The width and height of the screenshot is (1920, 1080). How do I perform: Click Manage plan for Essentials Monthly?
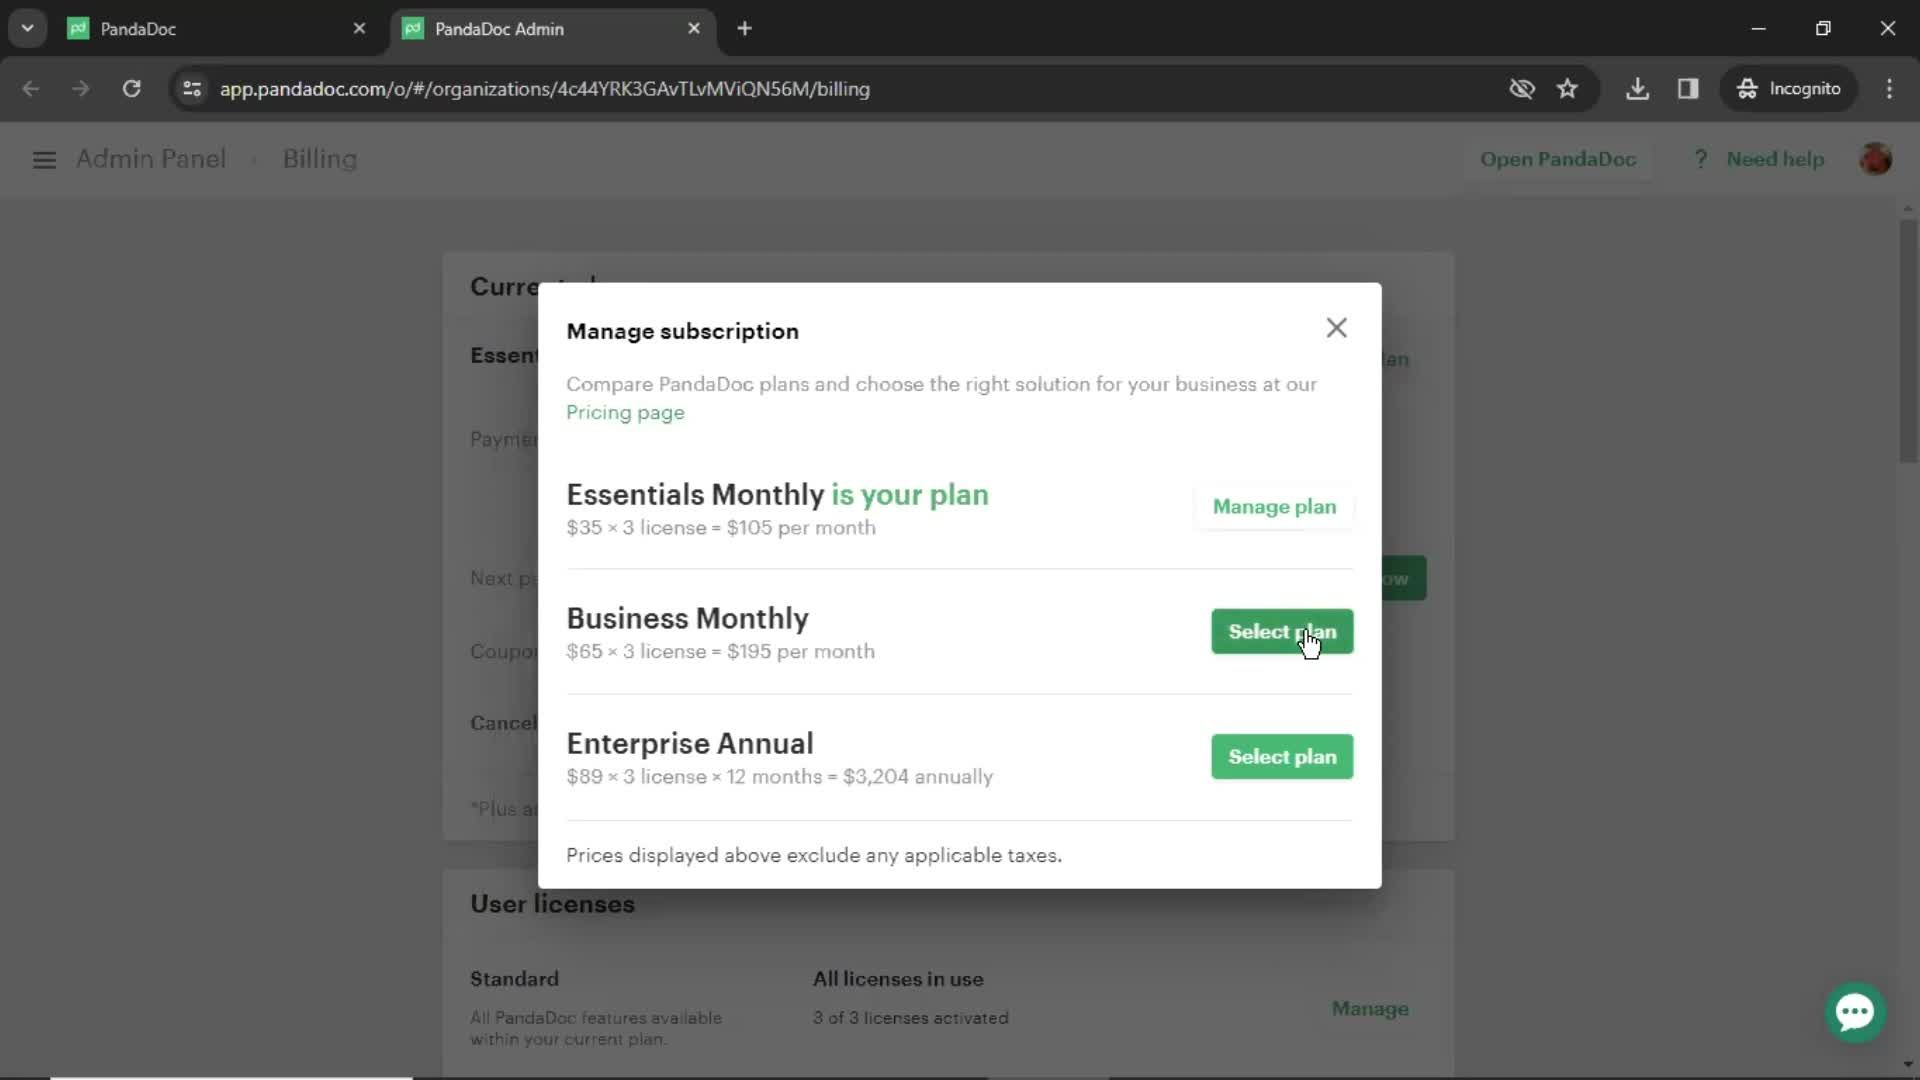[1274, 506]
